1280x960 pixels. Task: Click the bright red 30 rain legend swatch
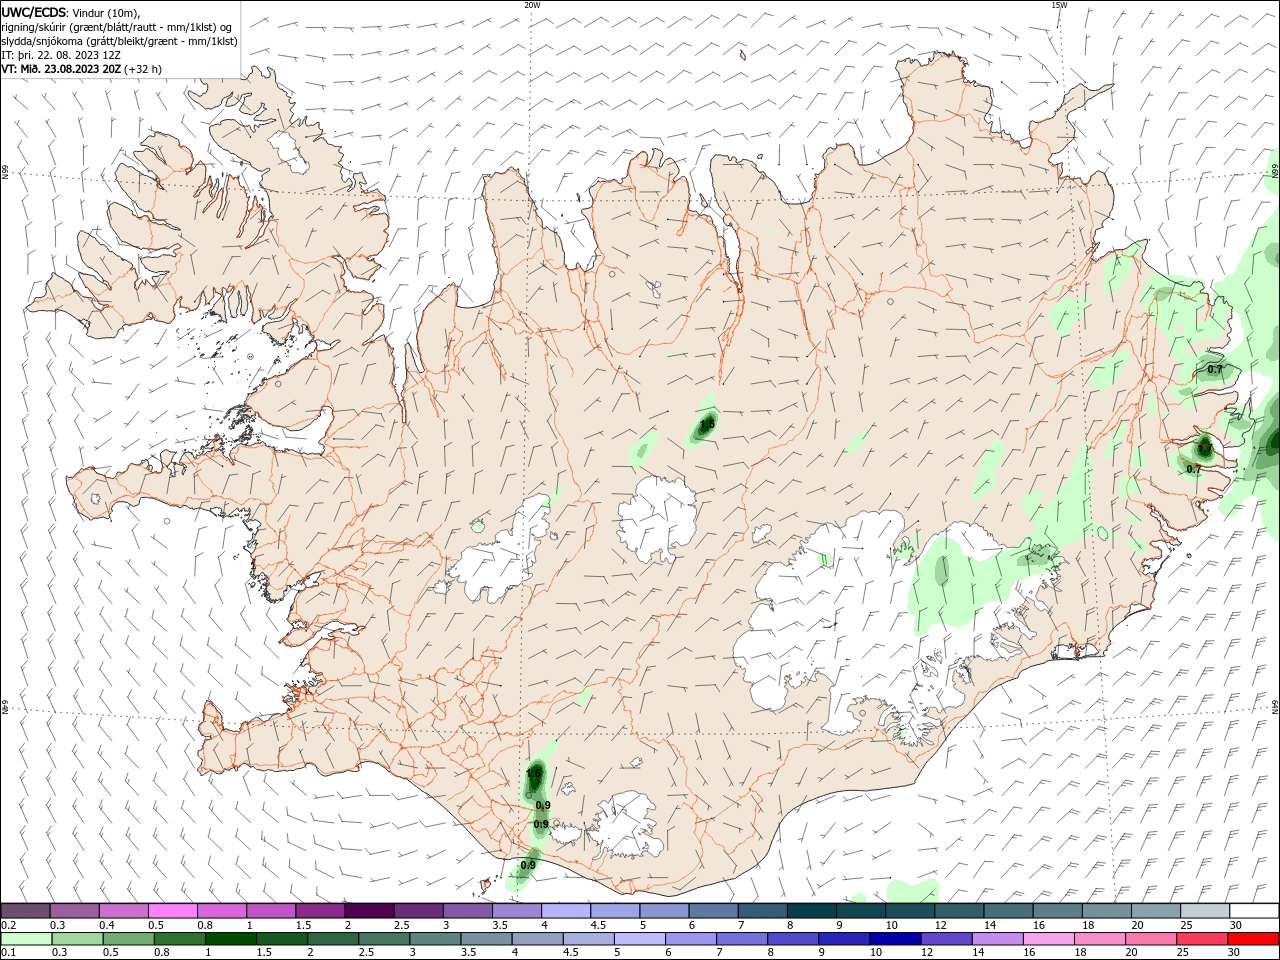(x=1253, y=939)
